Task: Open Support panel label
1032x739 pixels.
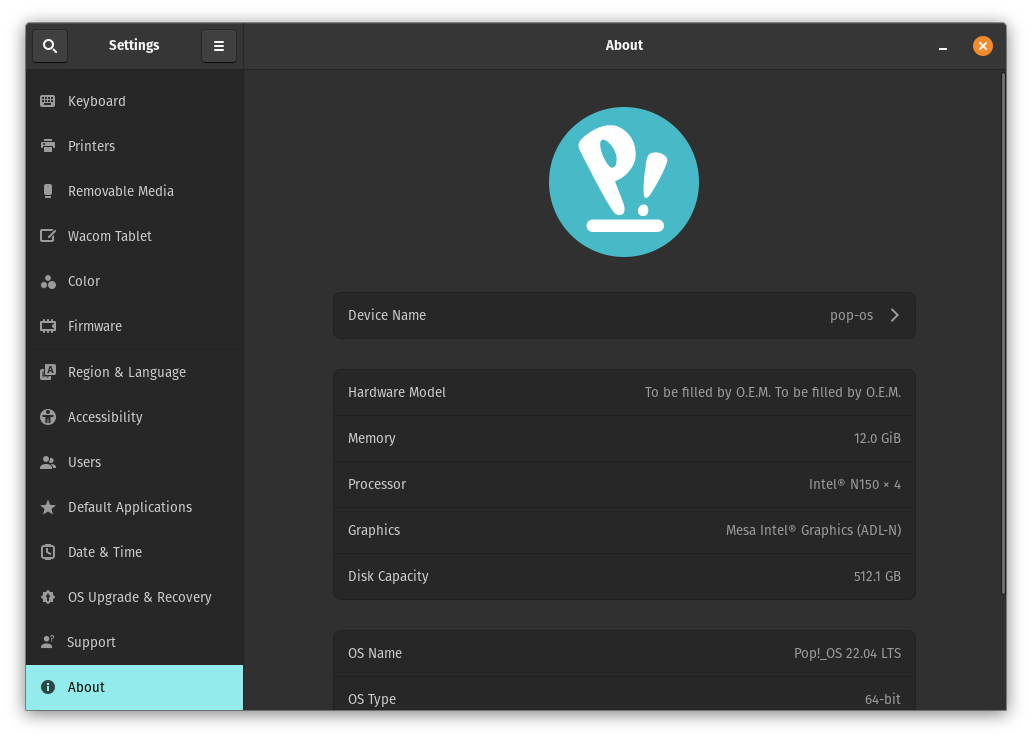Action: point(91,642)
